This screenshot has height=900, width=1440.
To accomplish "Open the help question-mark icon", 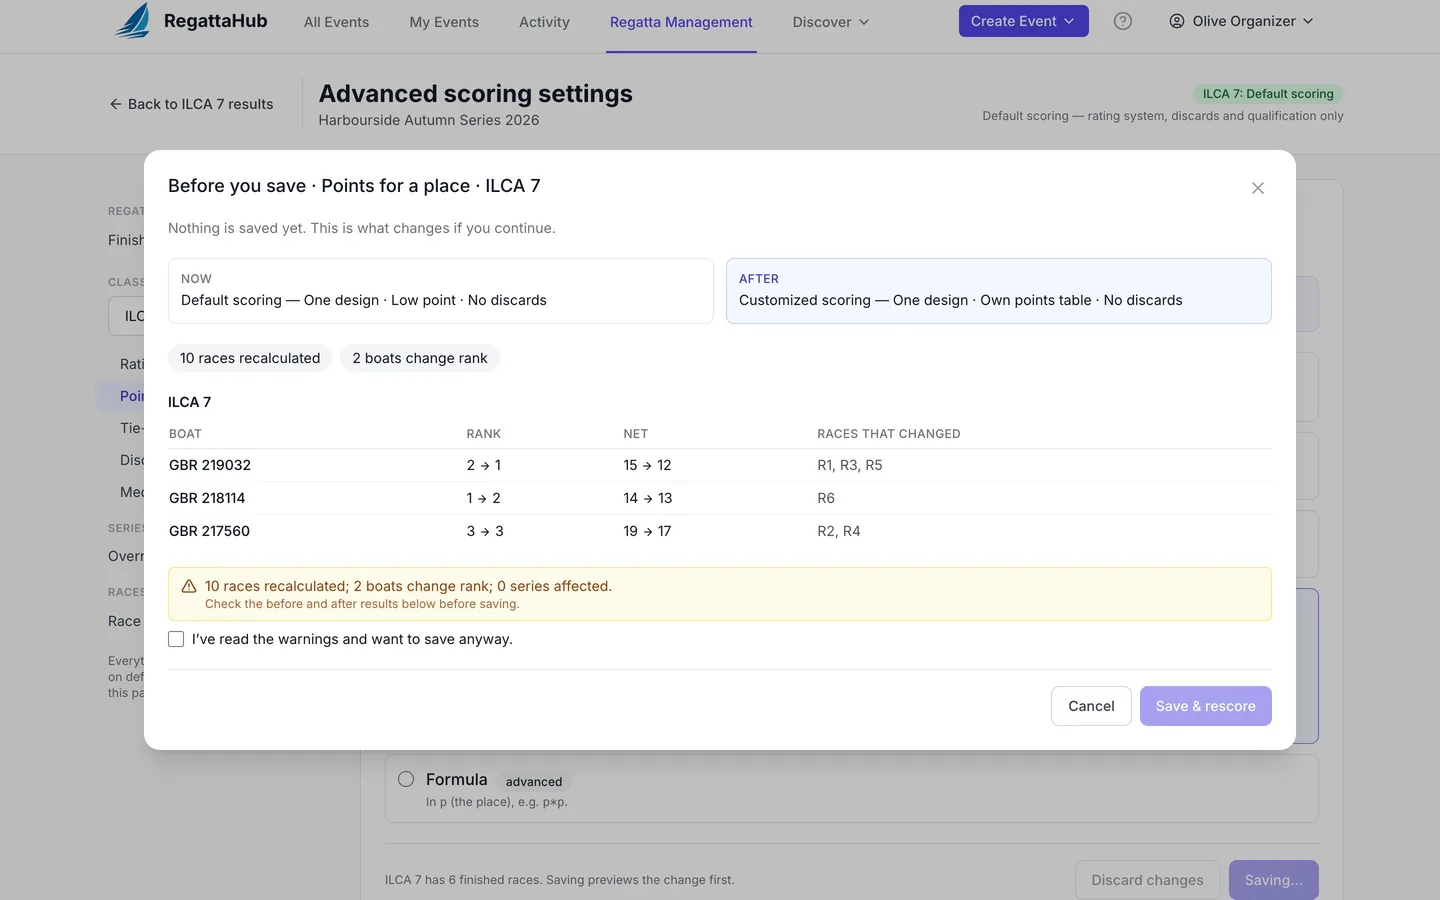I will tap(1123, 21).
